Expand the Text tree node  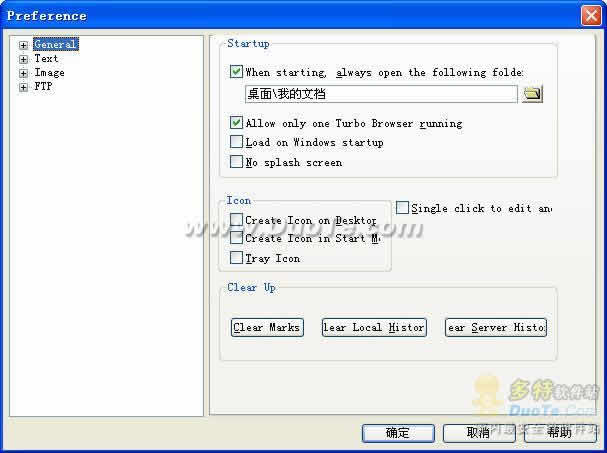(x=23, y=59)
